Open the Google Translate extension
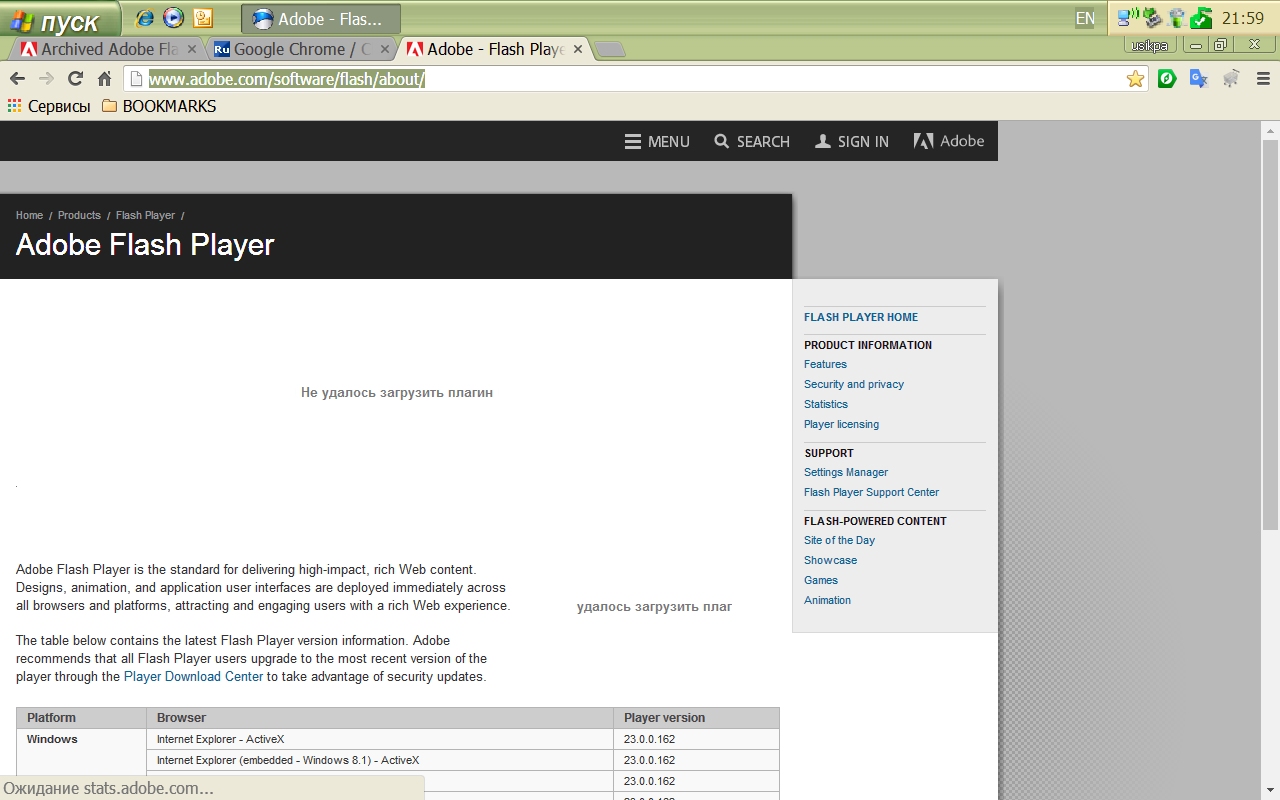1280x800 pixels. [1199, 78]
